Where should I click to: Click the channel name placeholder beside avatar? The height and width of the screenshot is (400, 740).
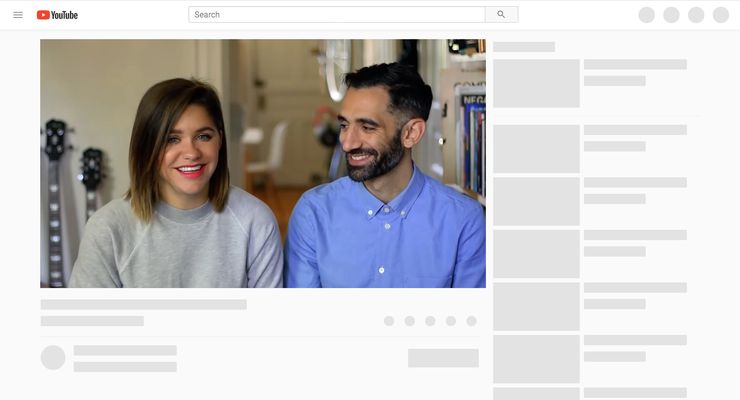point(125,350)
